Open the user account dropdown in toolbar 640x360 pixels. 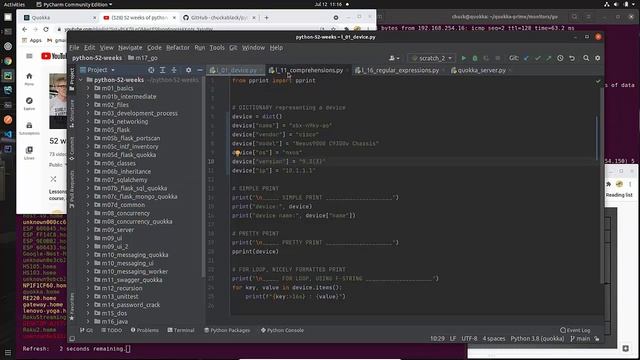(x=394, y=58)
